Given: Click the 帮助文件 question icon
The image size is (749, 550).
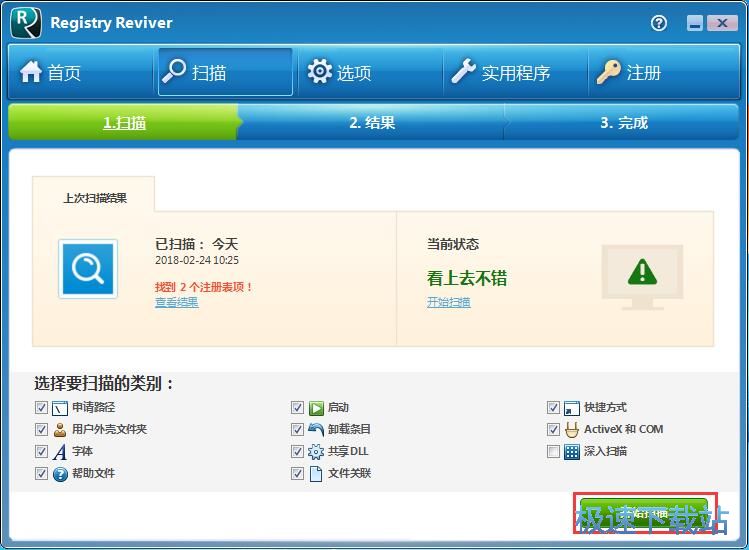Looking at the screenshot, I should 60,474.
